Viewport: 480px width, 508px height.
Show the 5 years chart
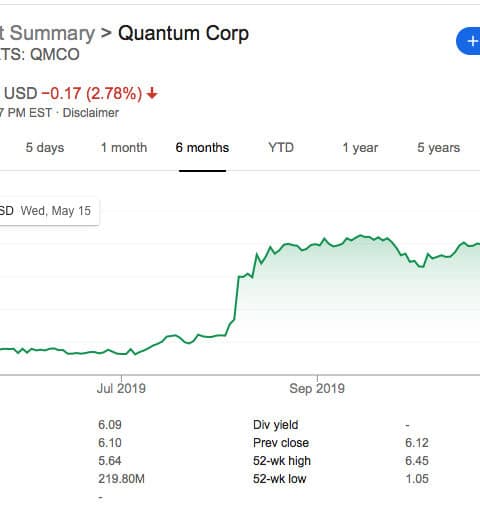pyautogui.click(x=439, y=148)
